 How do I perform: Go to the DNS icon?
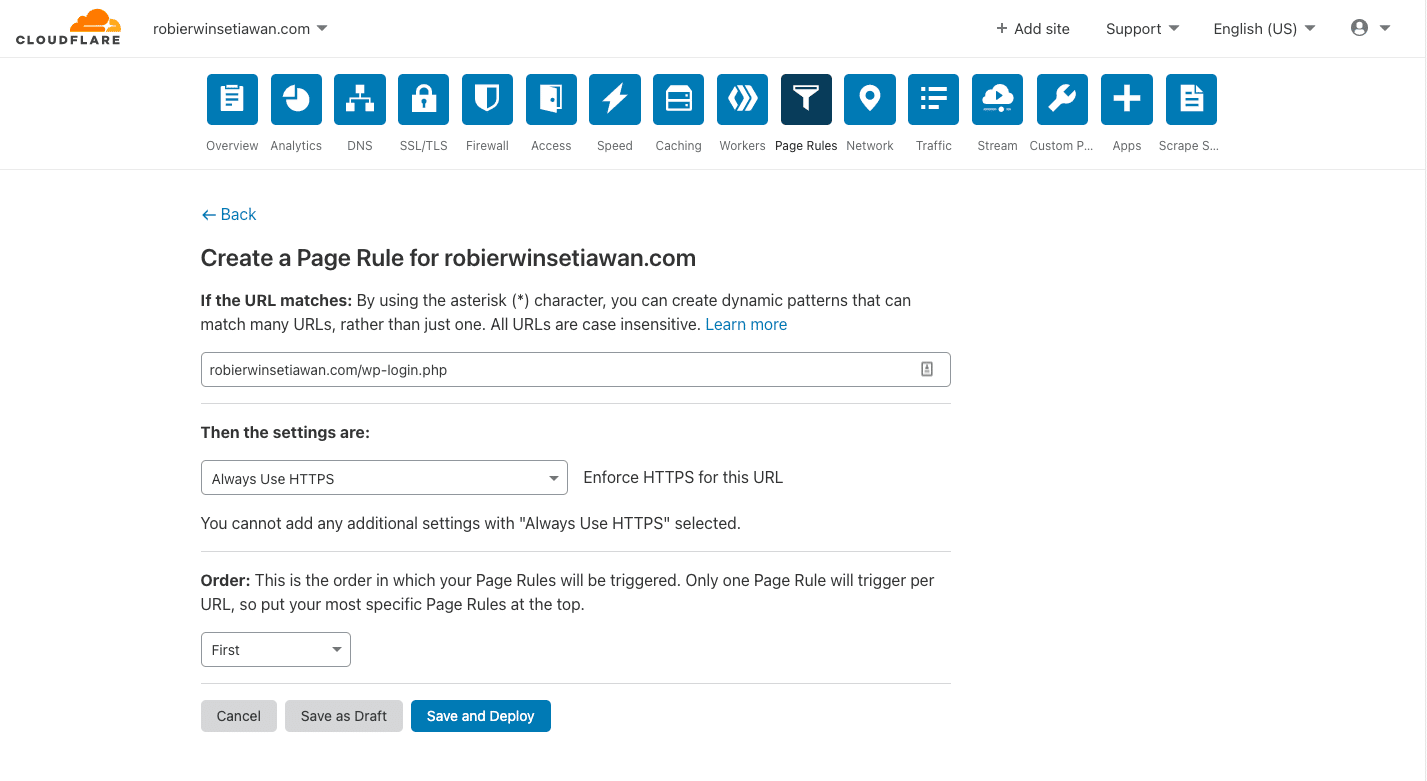click(360, 99)
